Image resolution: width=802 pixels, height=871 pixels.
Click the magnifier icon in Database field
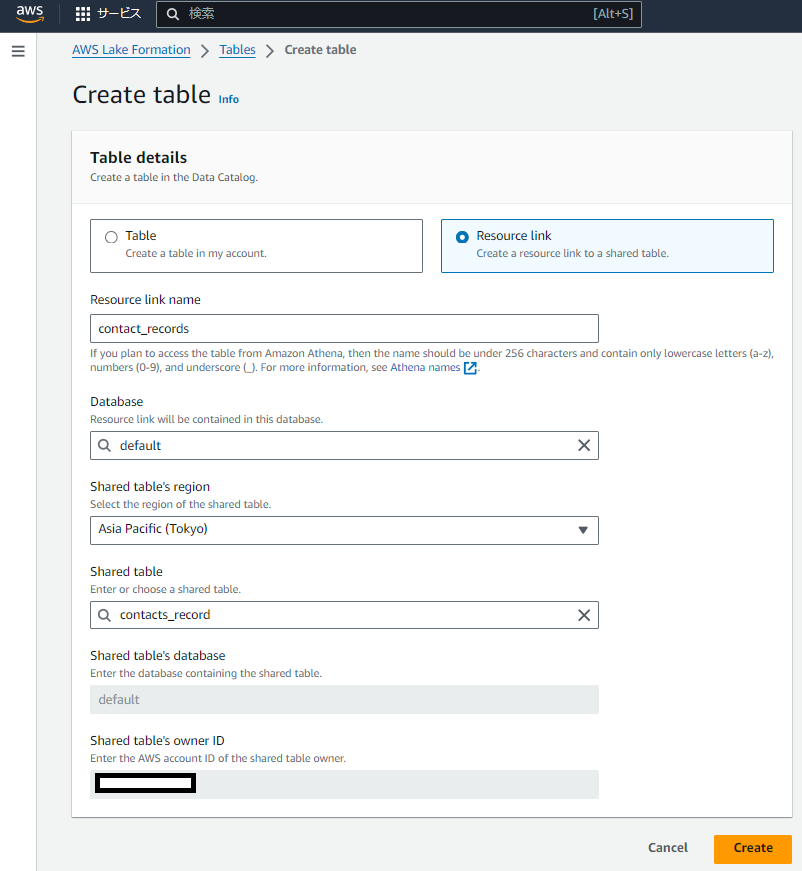coord(104,445)
